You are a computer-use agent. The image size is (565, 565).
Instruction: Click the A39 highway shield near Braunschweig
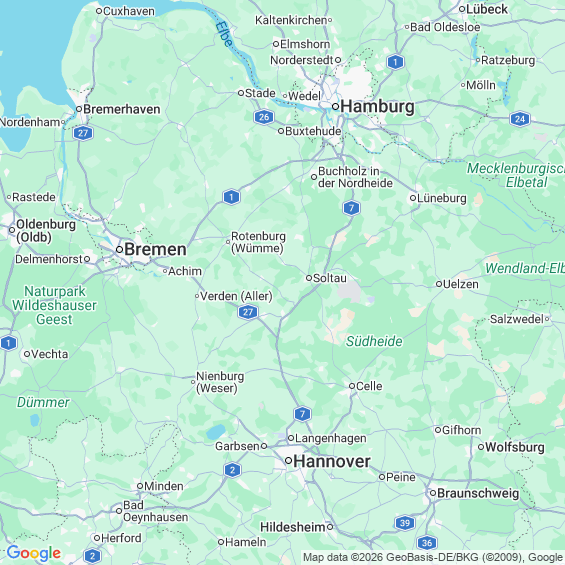[x=405, y=523]
